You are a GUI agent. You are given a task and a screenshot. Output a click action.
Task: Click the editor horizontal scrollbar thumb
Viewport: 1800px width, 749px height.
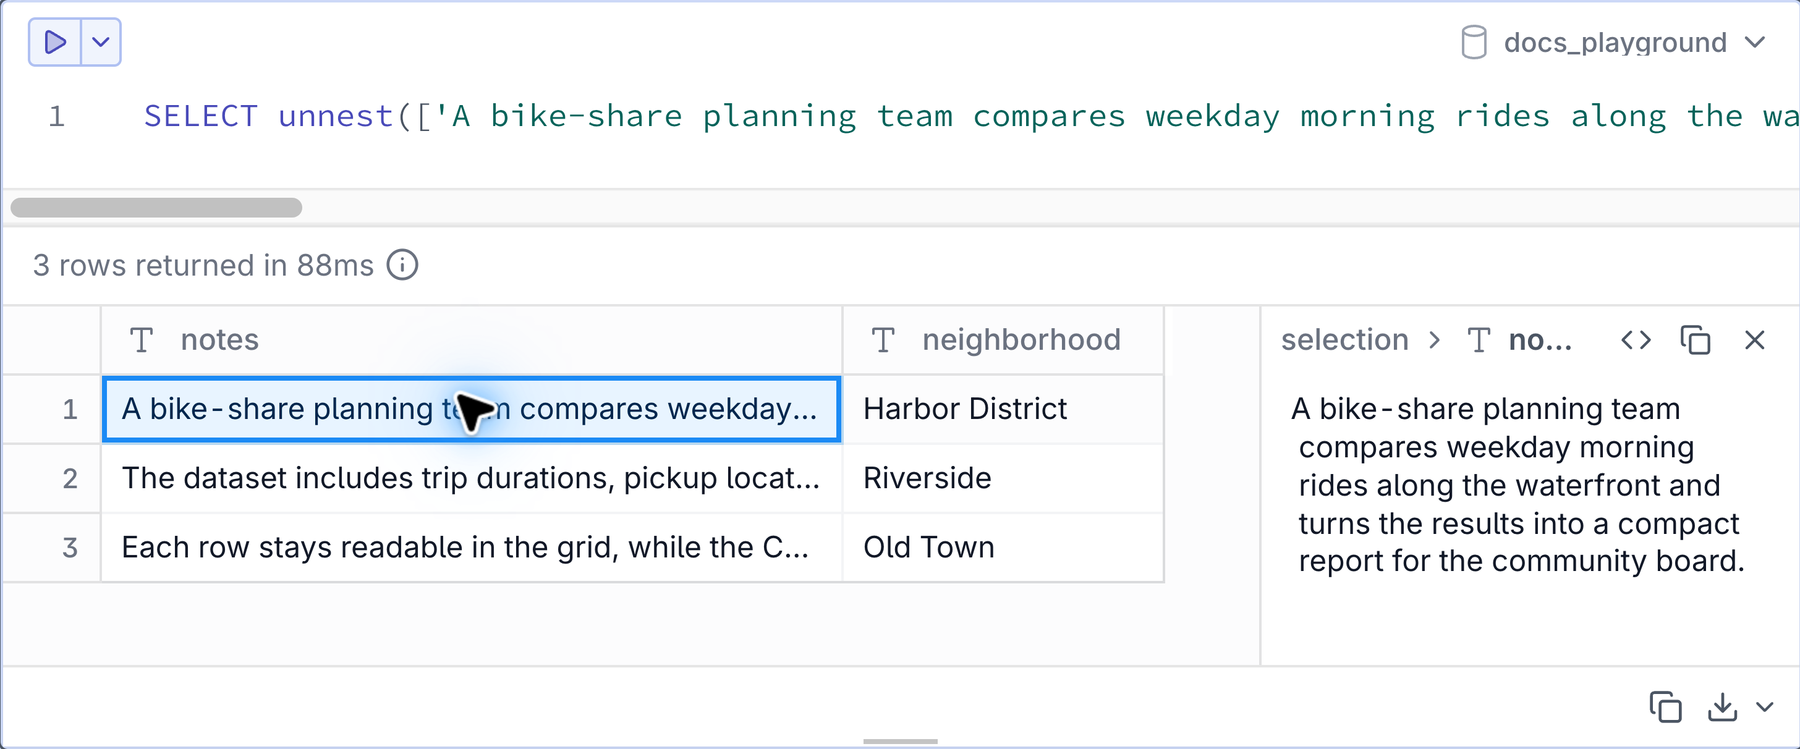tap(156, 207)
